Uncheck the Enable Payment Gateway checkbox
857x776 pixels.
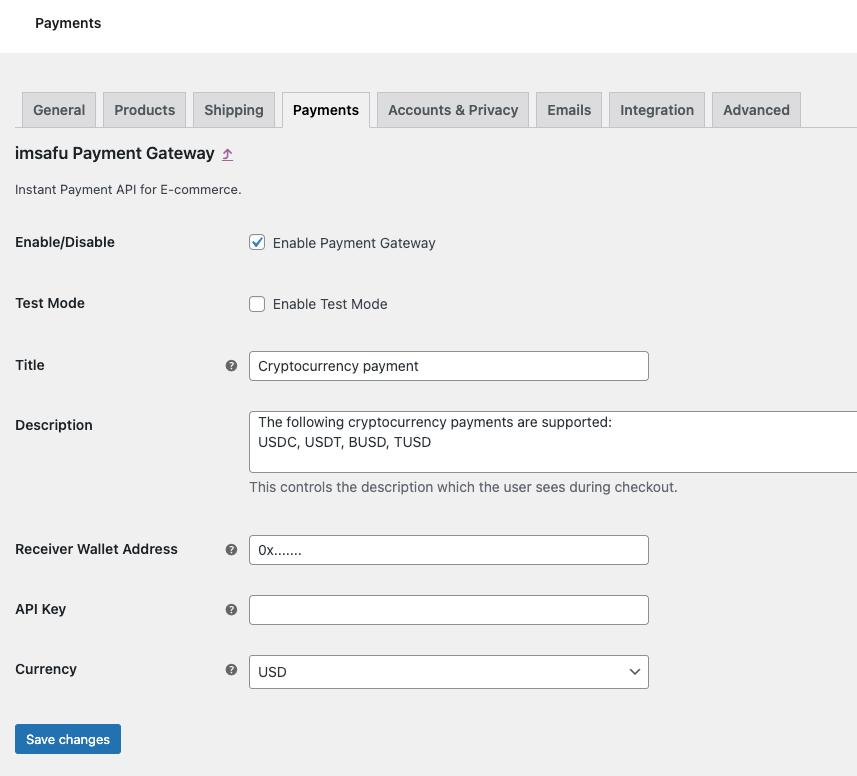257,243
